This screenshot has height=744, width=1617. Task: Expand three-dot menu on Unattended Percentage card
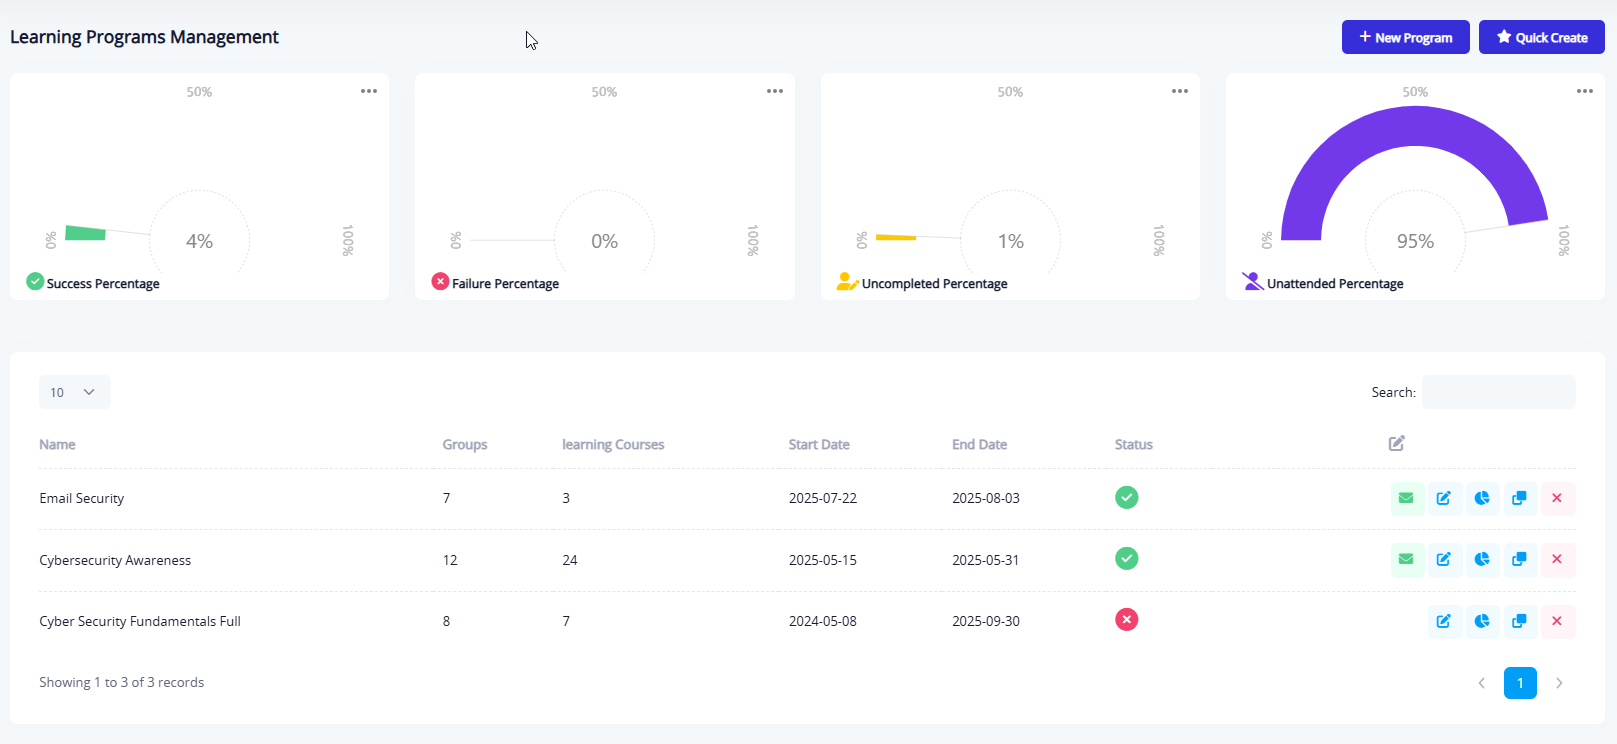click(x=1584, y=91)
